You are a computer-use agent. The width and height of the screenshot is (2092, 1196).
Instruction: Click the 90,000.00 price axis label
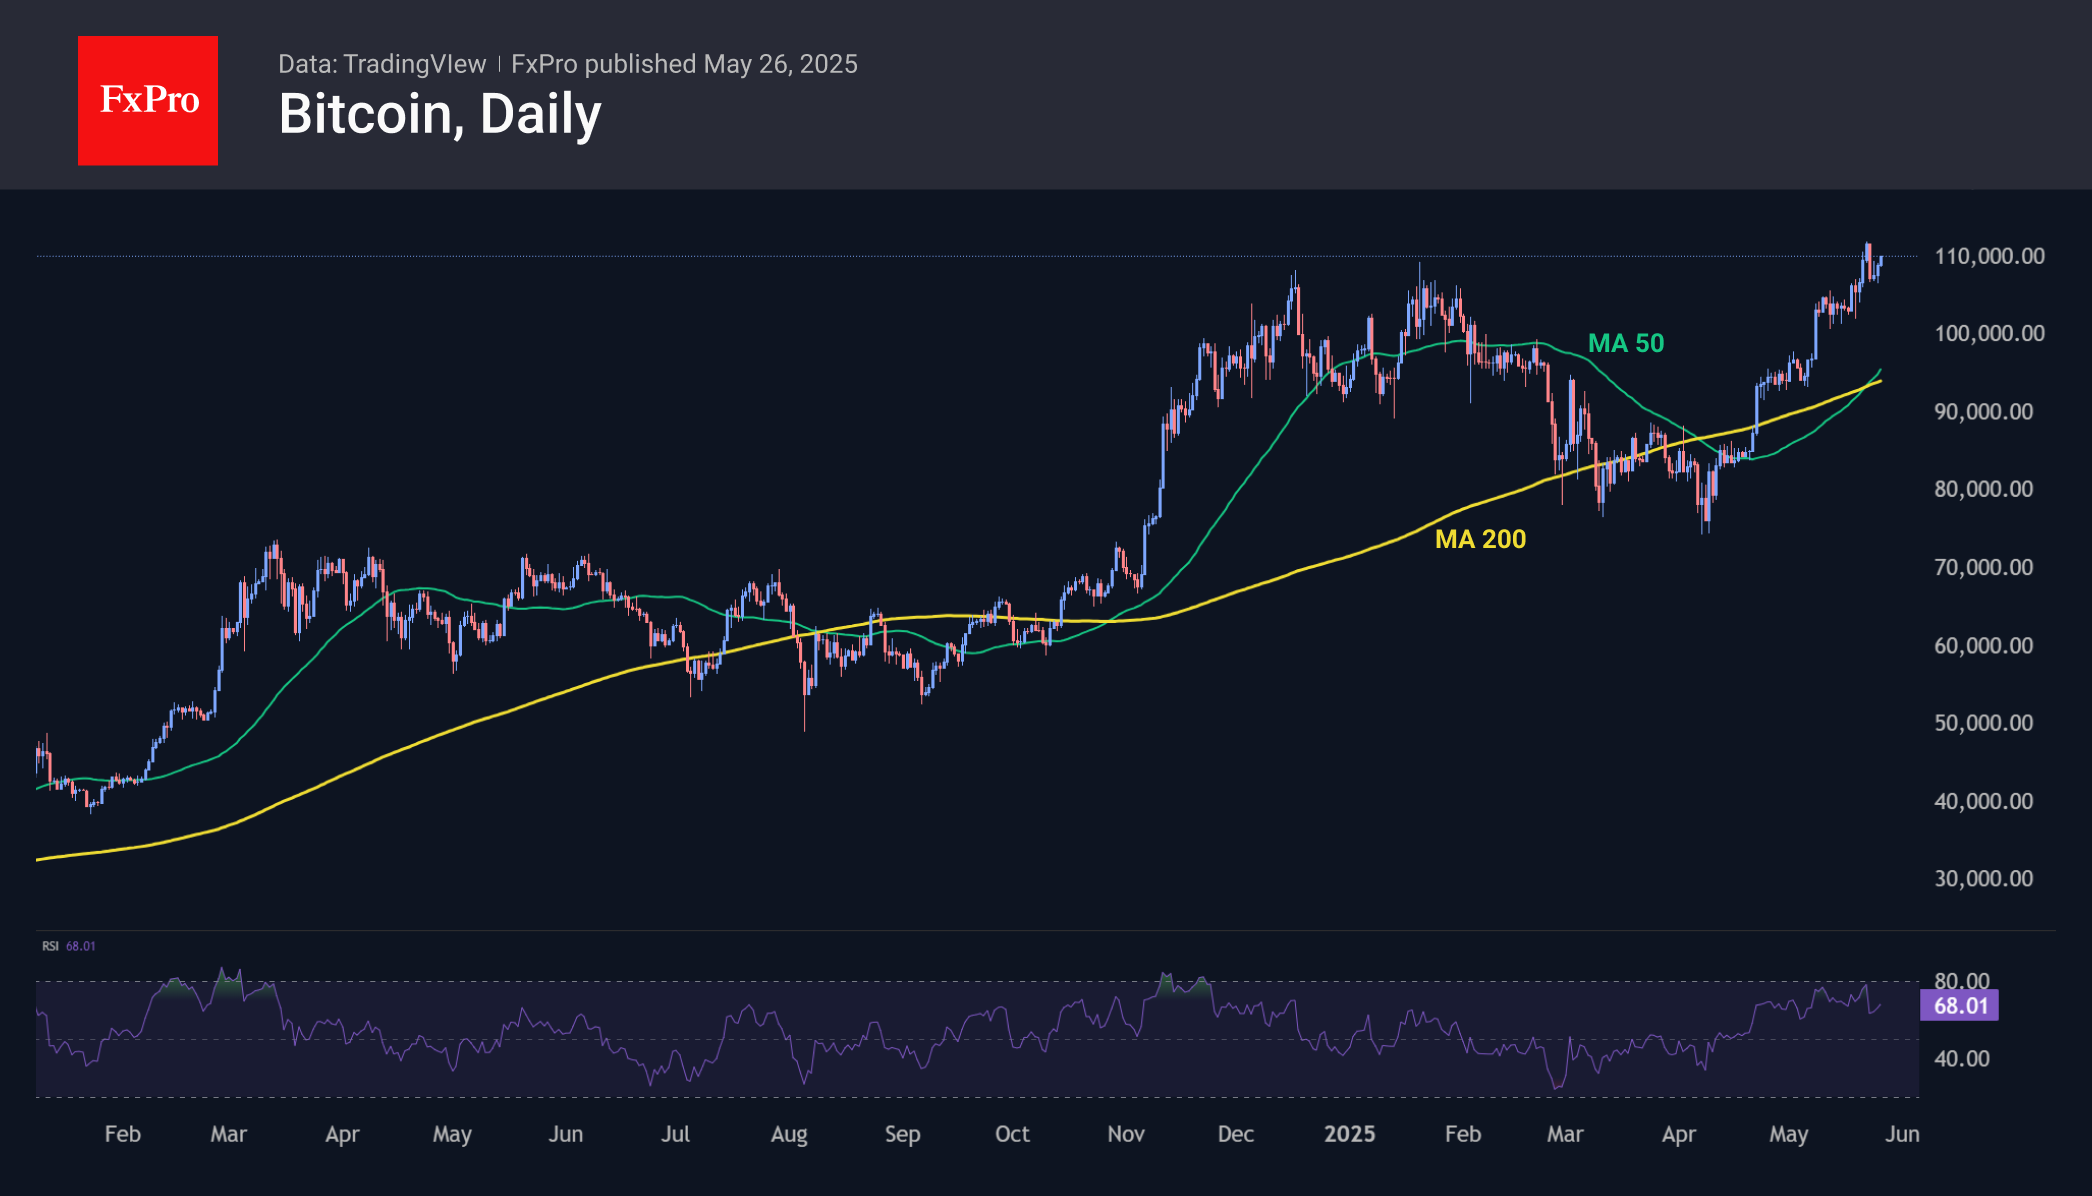[1983, 411]
